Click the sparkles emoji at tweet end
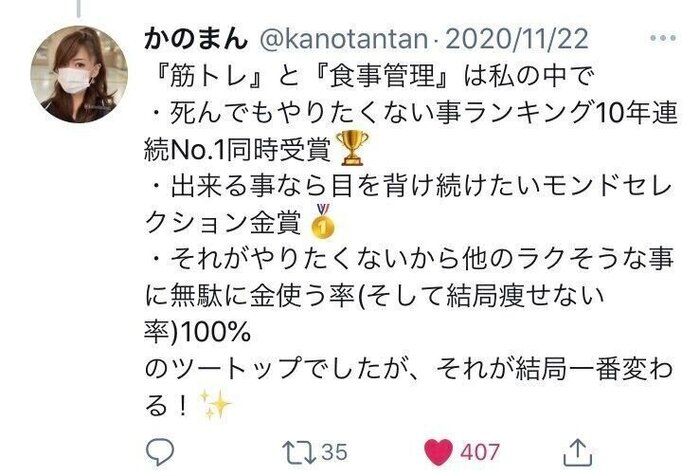 [214, 405]
